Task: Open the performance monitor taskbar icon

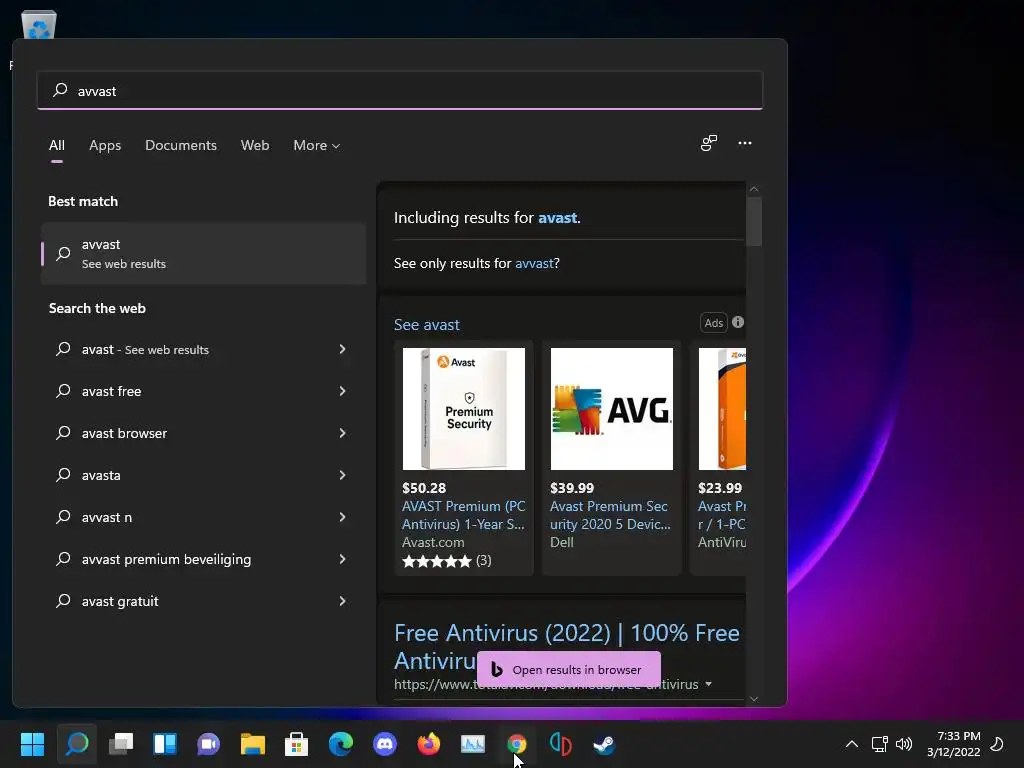Action: tap(473, 744)
